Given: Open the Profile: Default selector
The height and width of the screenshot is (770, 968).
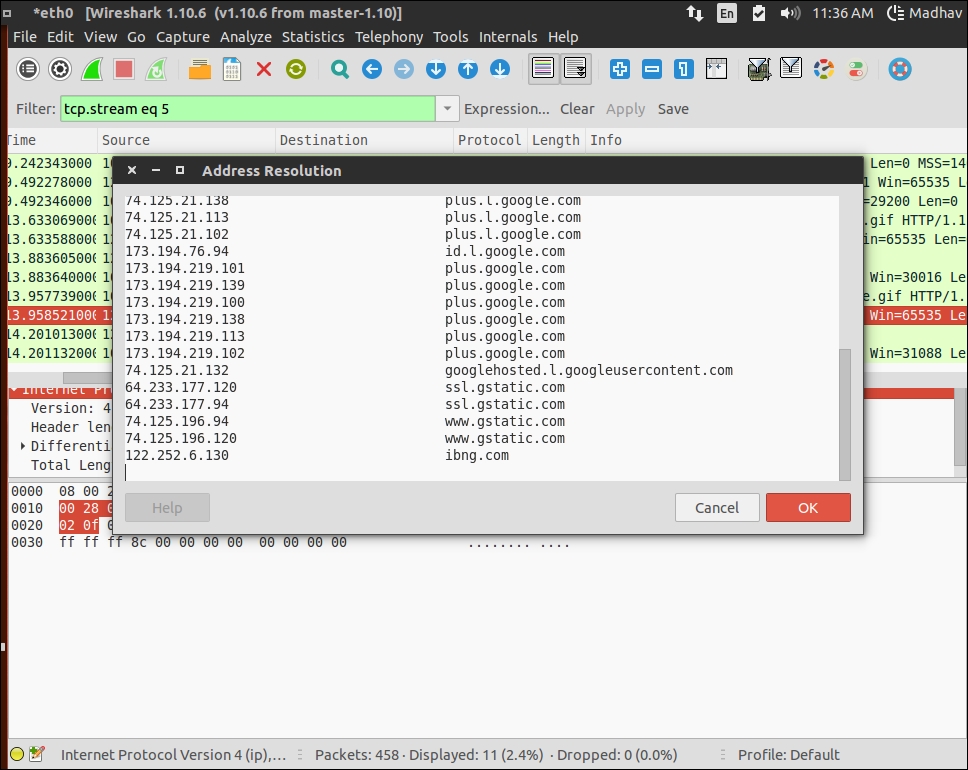Looking at the screenshot, I should 788,755.
